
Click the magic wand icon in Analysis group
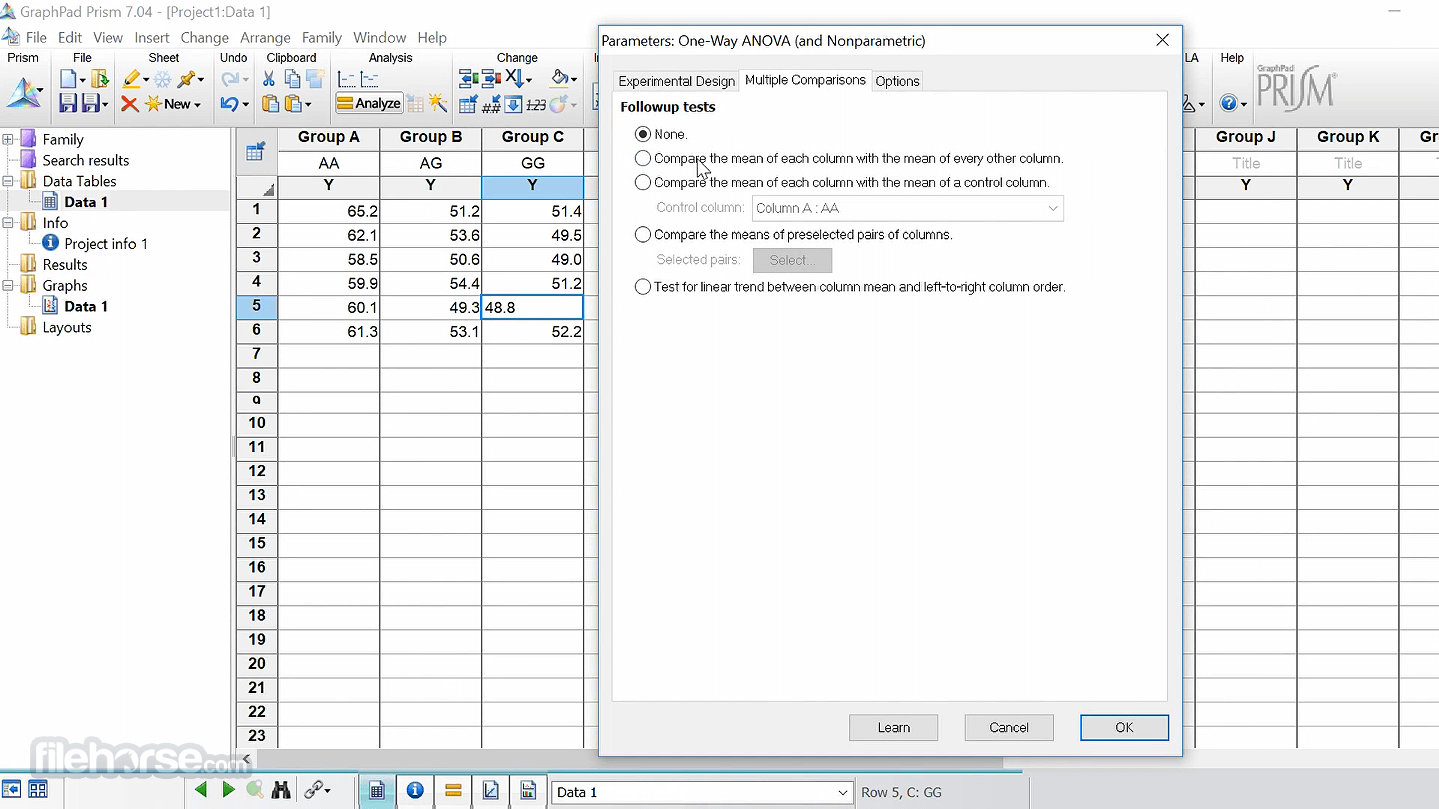click(437, 103)
